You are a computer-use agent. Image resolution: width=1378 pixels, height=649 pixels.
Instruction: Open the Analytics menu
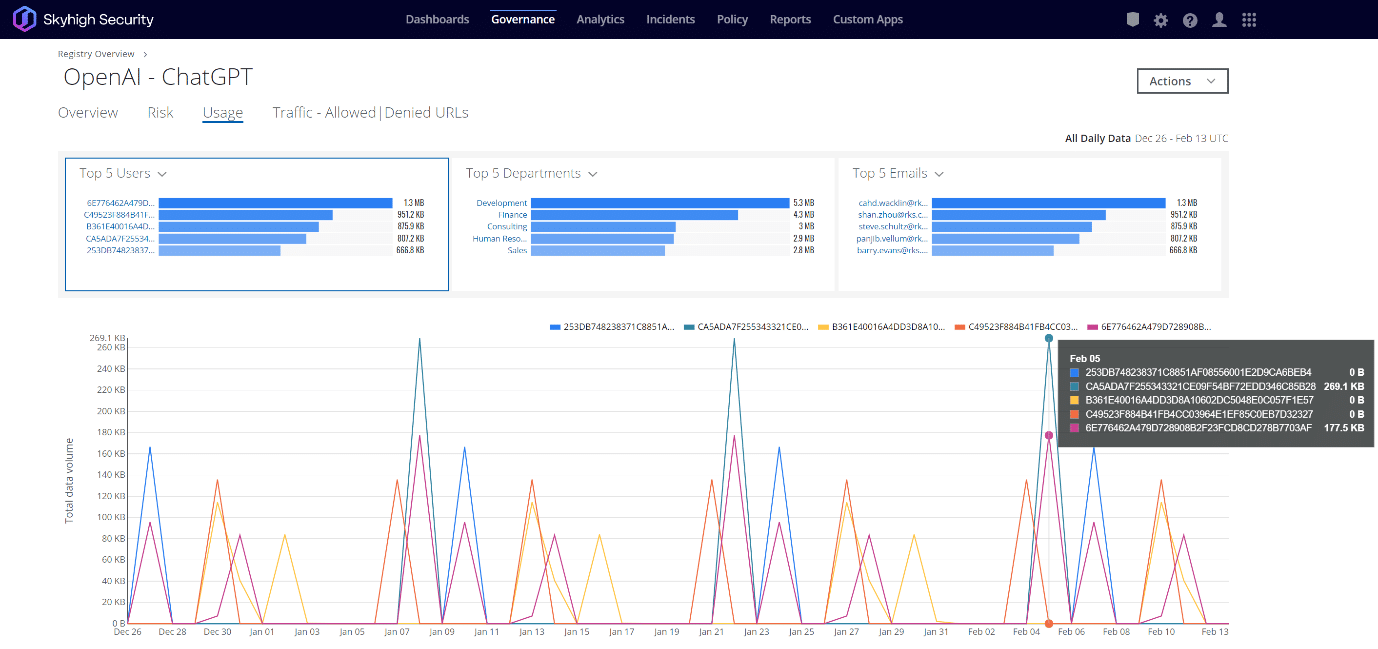pos(600,20)
